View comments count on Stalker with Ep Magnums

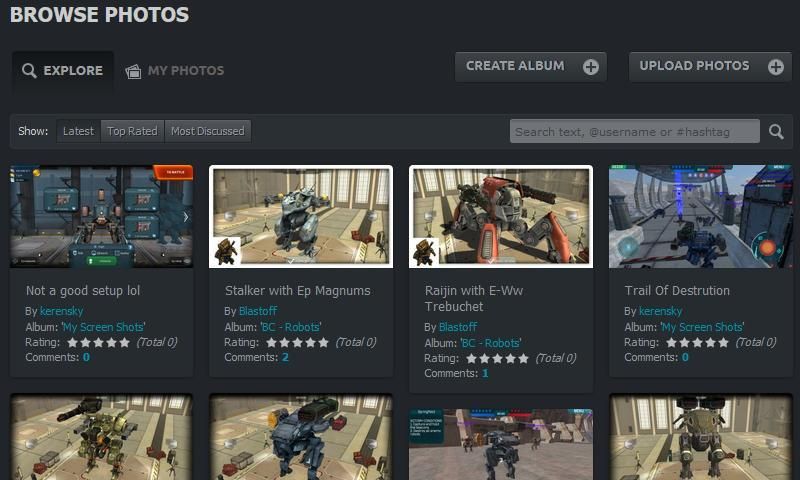[285, 357]
